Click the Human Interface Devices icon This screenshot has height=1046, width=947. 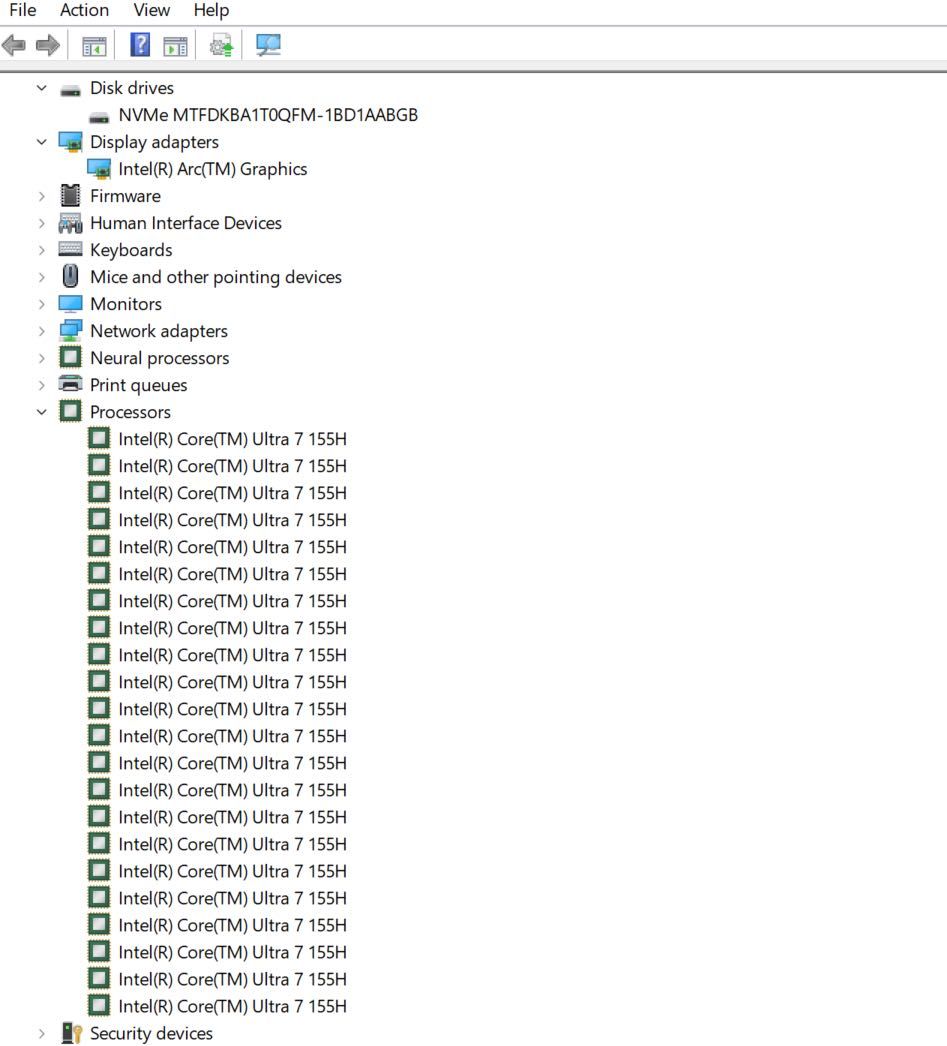70,223
